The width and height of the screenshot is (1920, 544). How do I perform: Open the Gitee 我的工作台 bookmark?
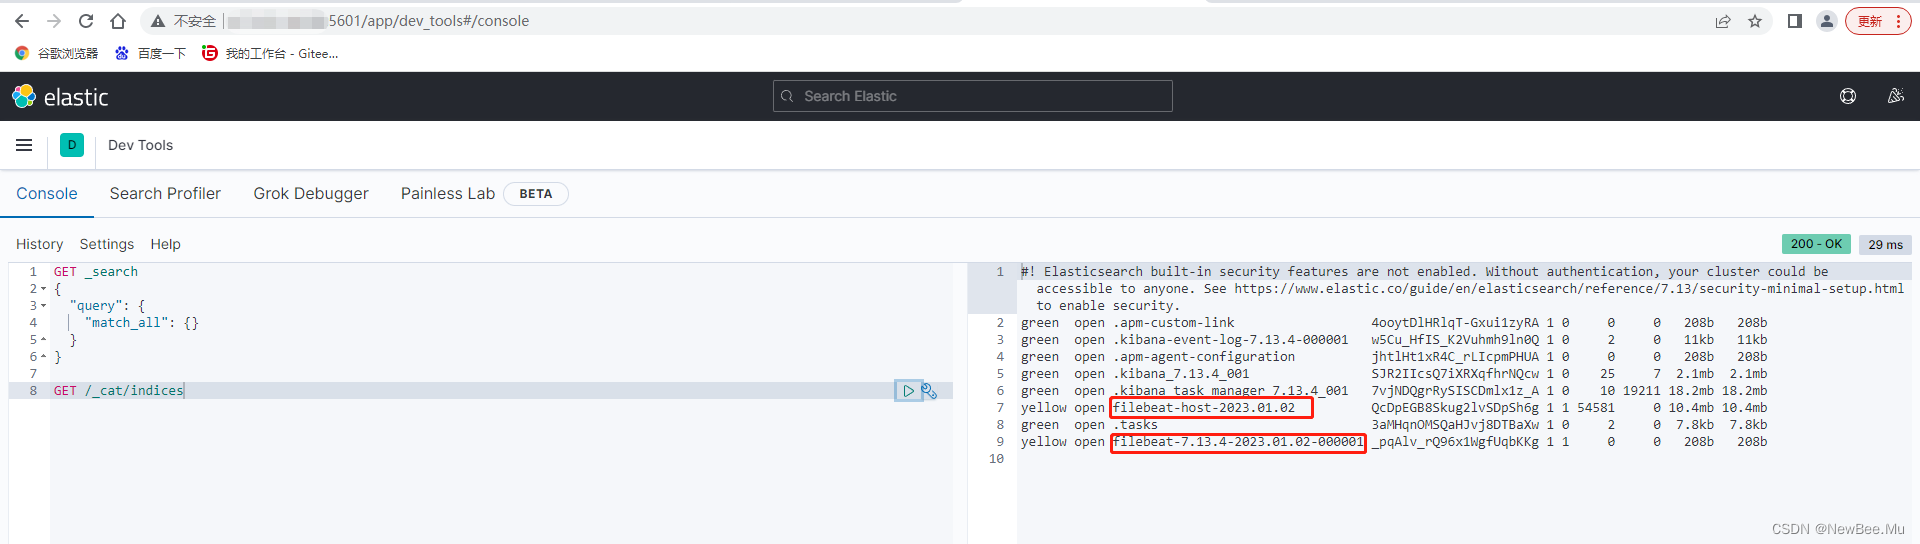coord(270,53)
